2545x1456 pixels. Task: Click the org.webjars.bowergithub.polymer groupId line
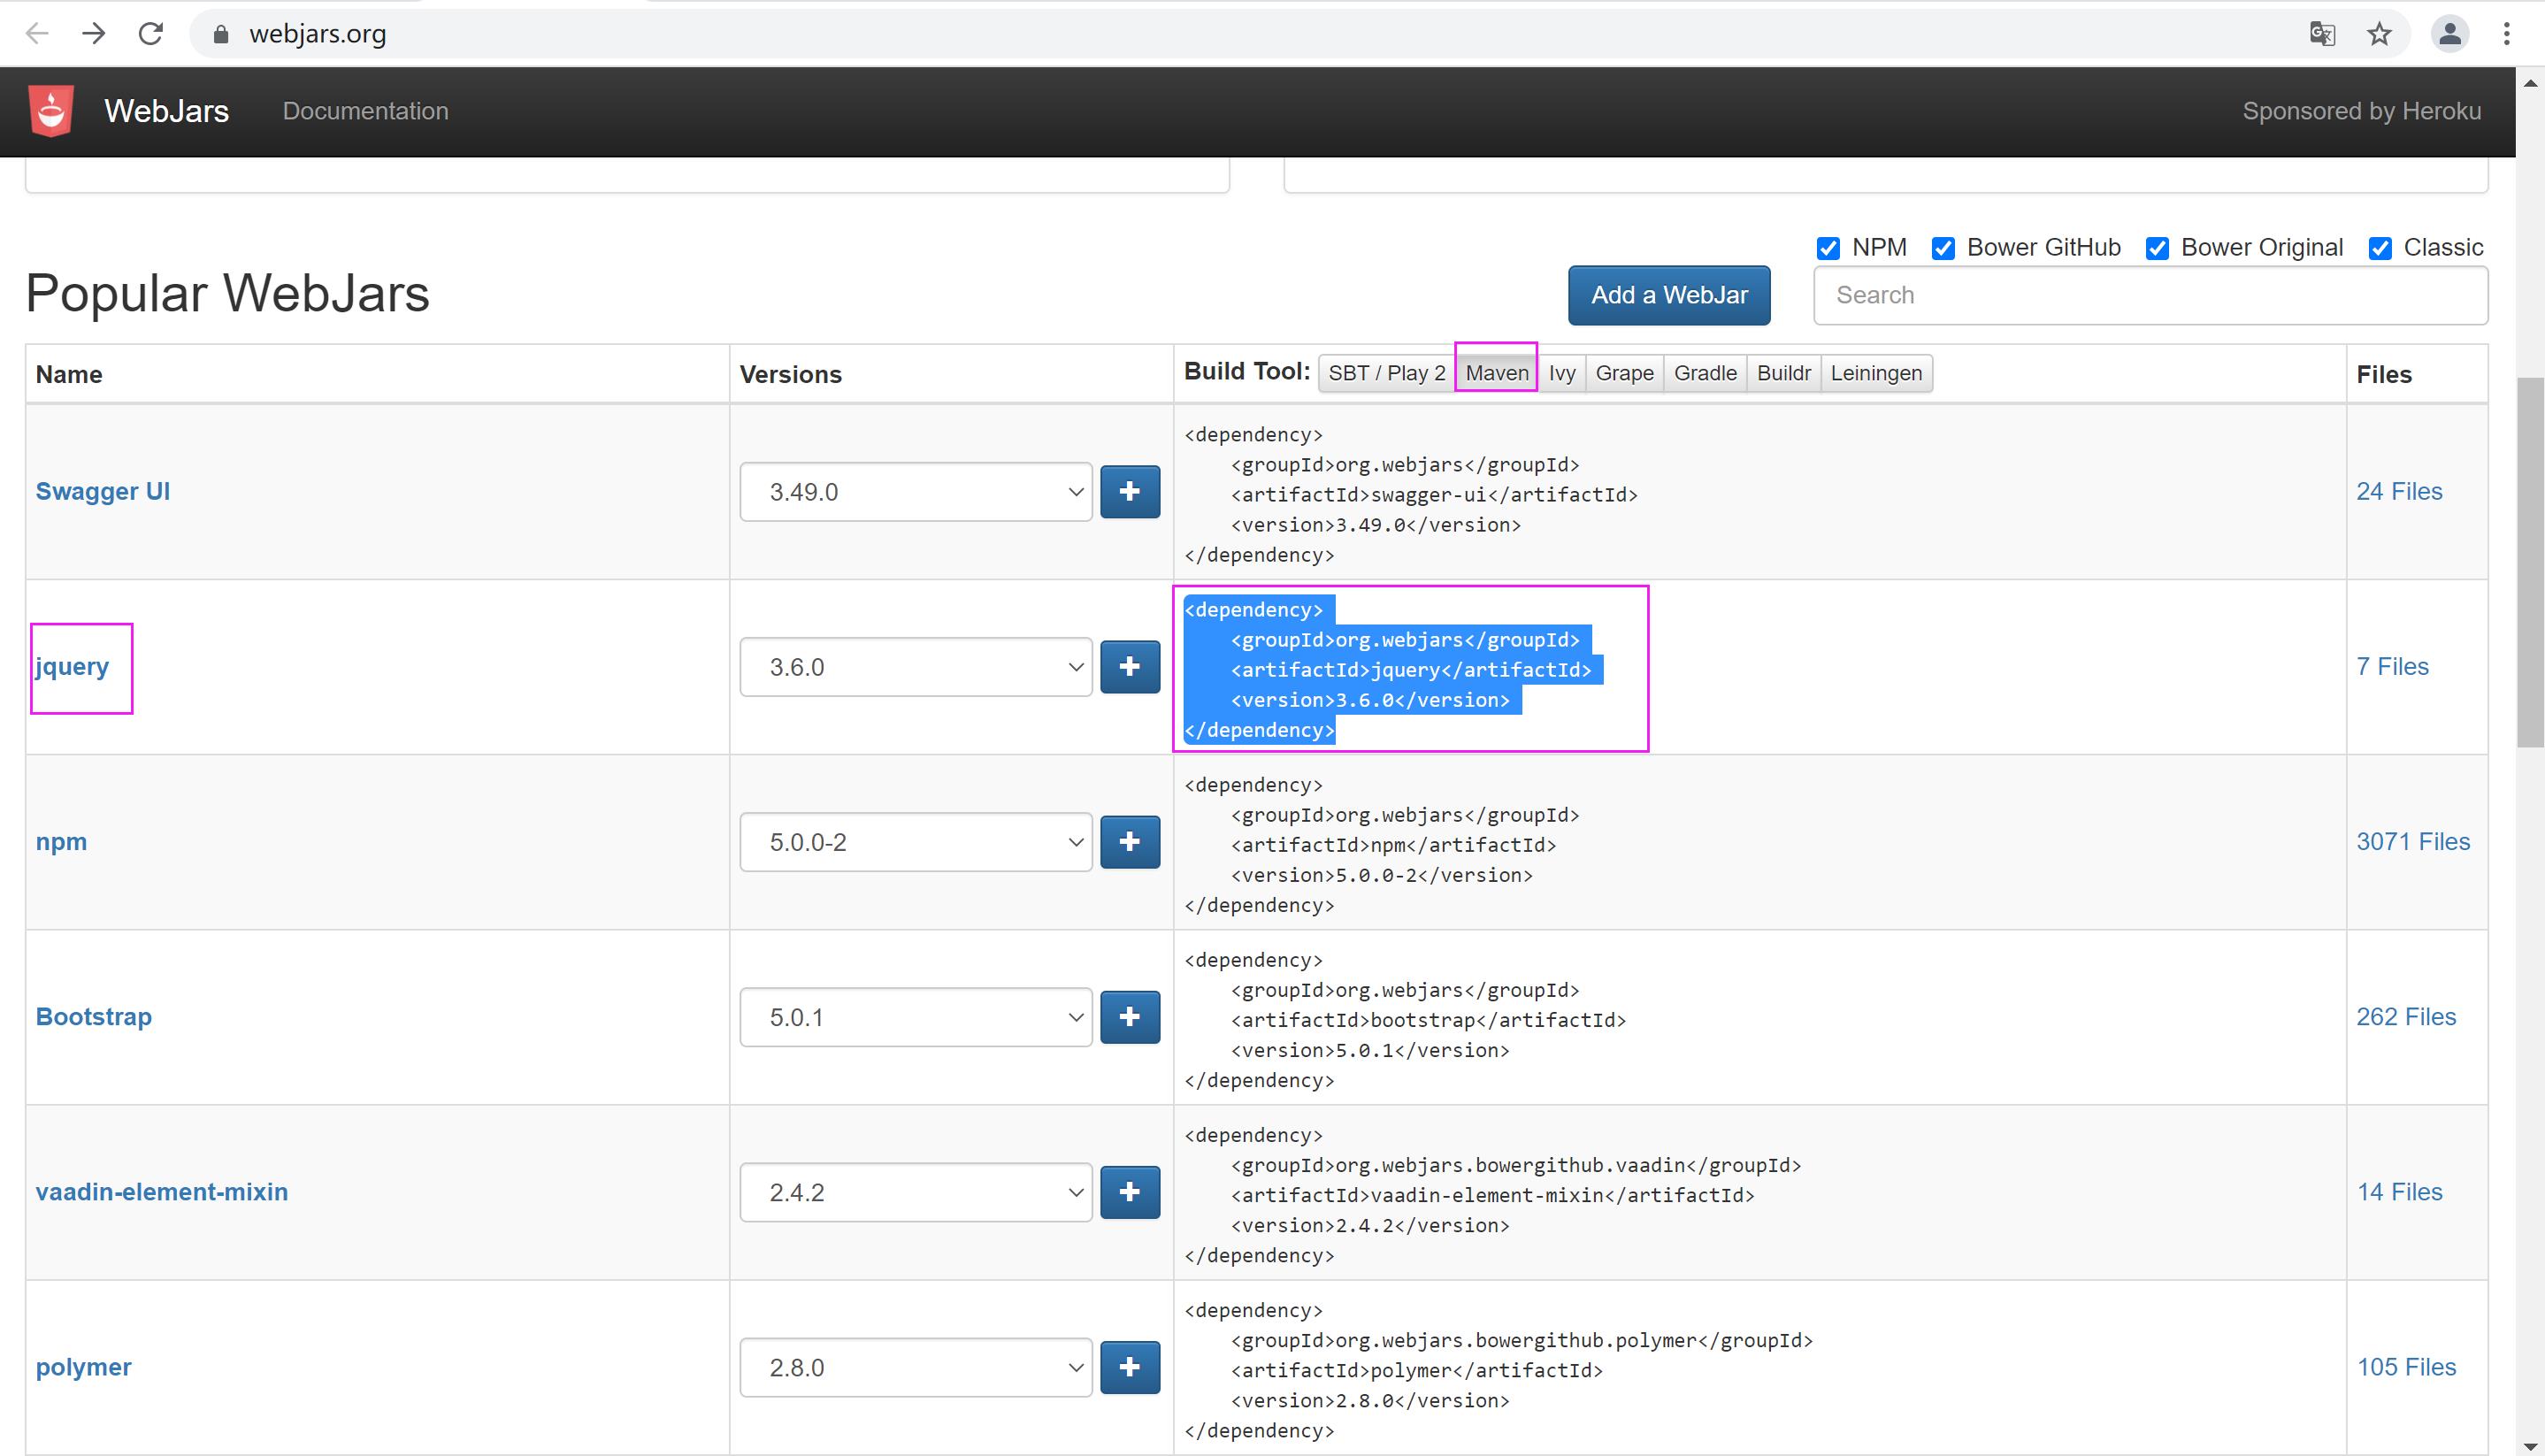1521,1340
